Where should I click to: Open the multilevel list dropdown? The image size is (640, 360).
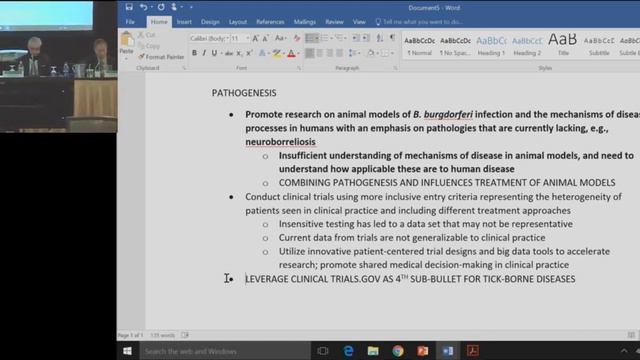[345, 38]
